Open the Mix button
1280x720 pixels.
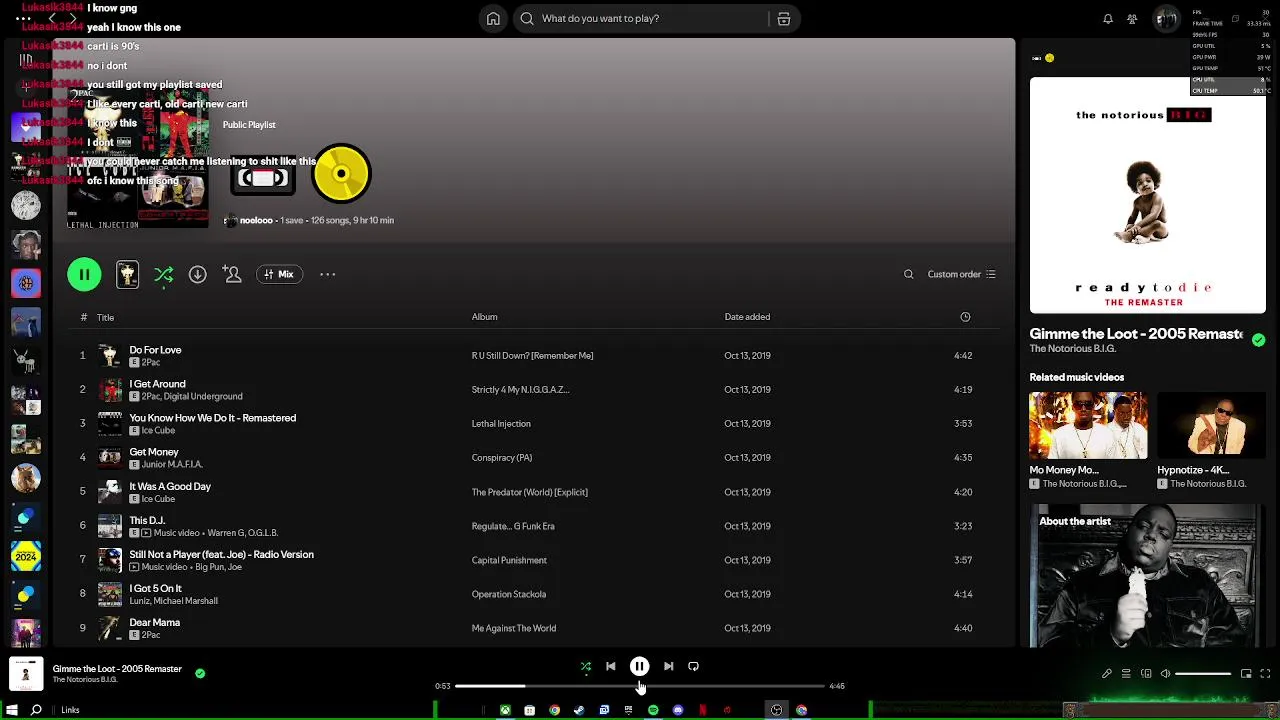coord(279,274)
